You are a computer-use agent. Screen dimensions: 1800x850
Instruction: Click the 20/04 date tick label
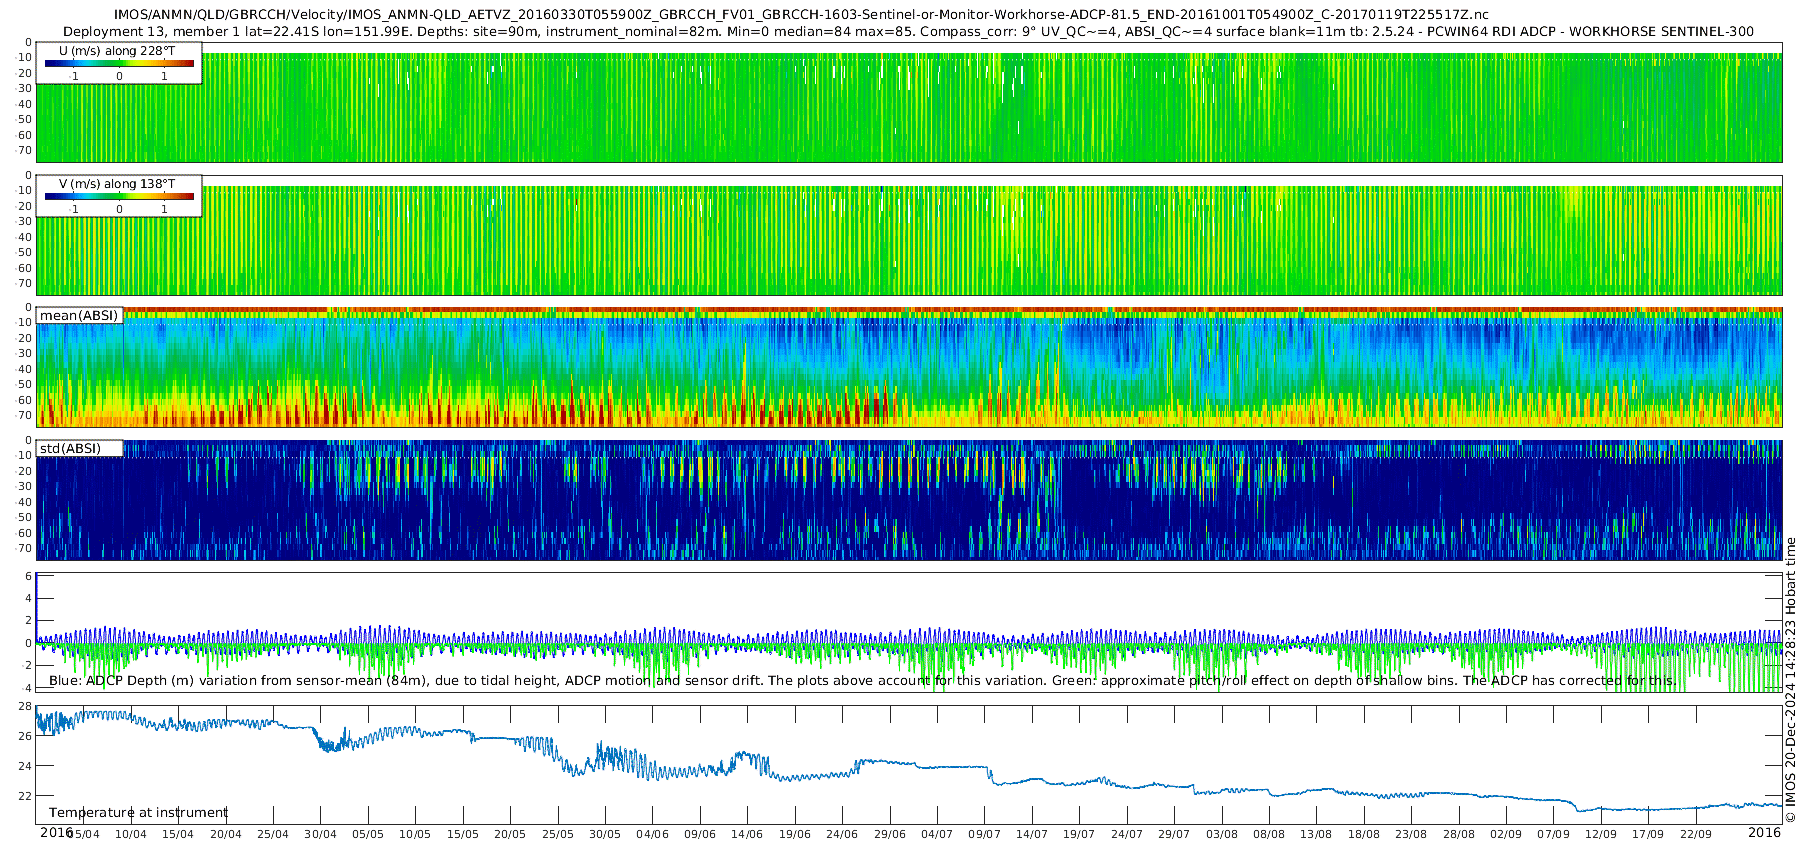[x=226, y=835]
